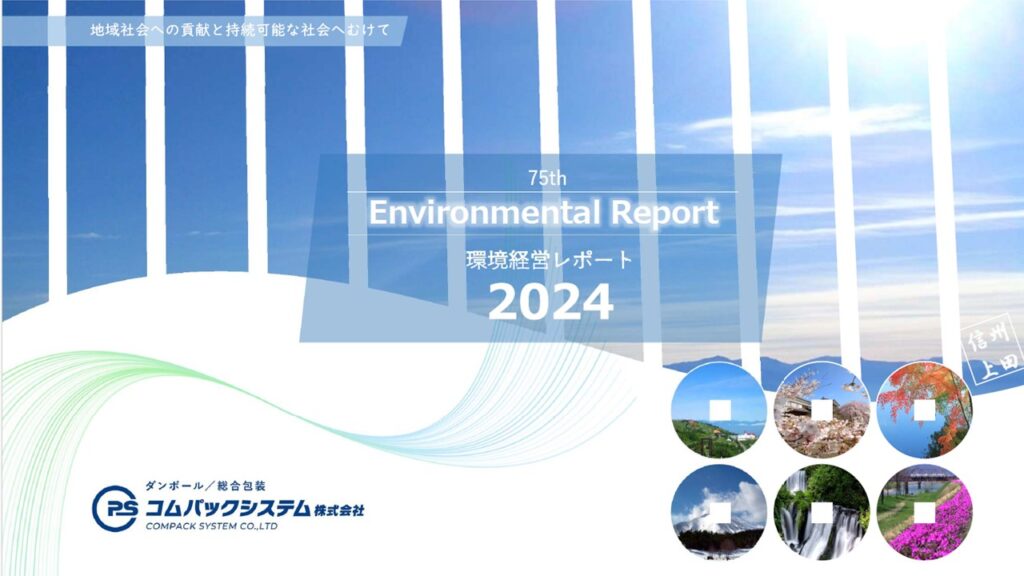The width and height of the screenshot is (1024, 576).
Task: Select the 75th edition label
Action: click(547, 179)
